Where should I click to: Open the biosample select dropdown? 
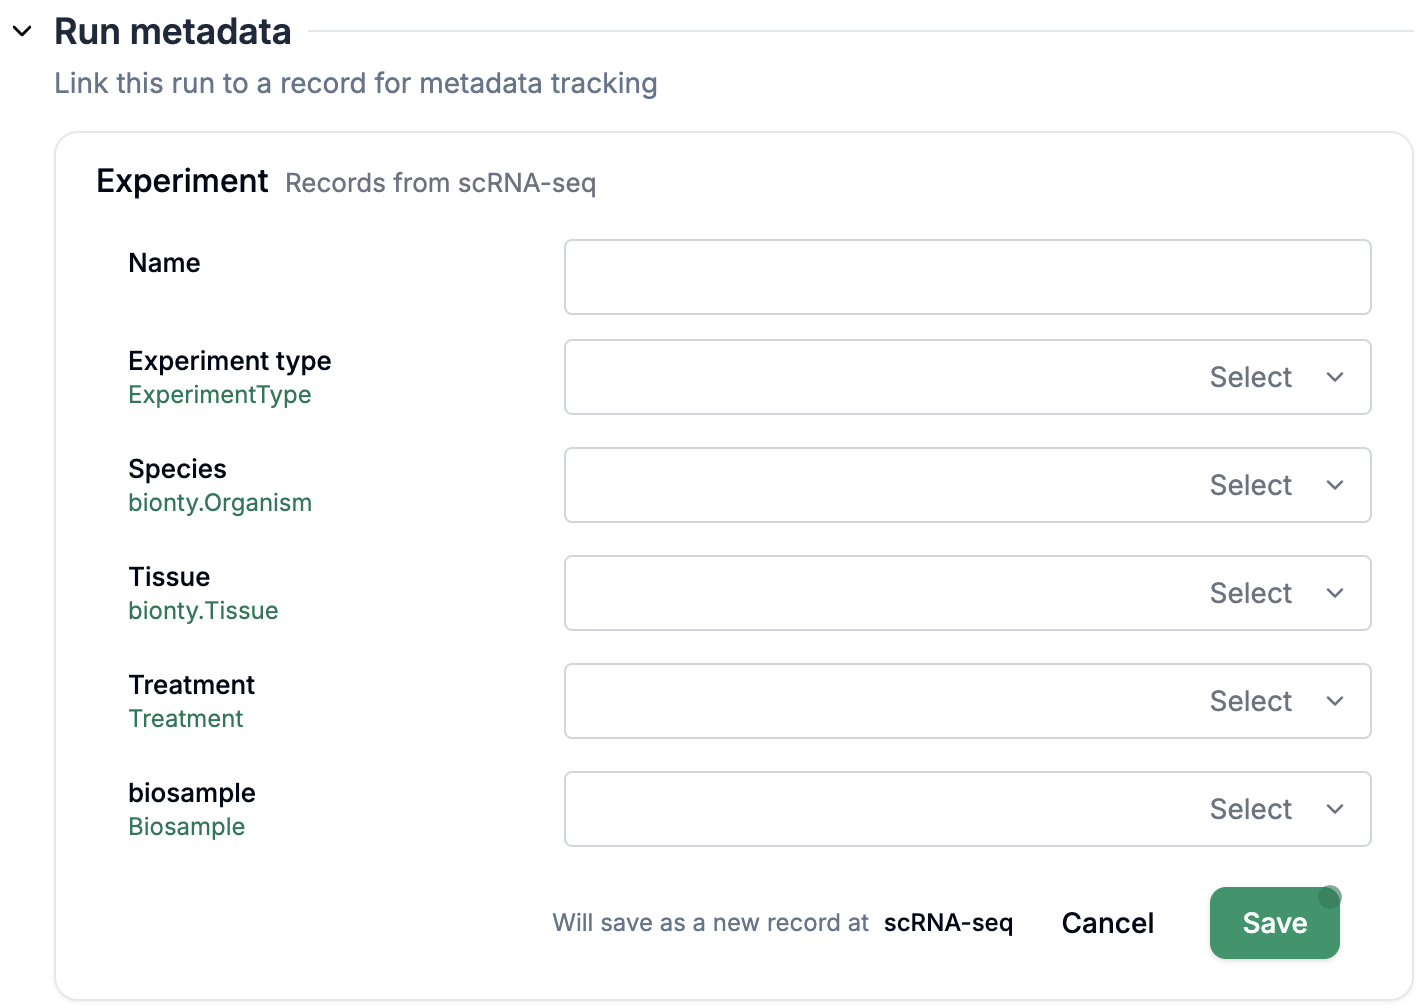coord(966,809)
